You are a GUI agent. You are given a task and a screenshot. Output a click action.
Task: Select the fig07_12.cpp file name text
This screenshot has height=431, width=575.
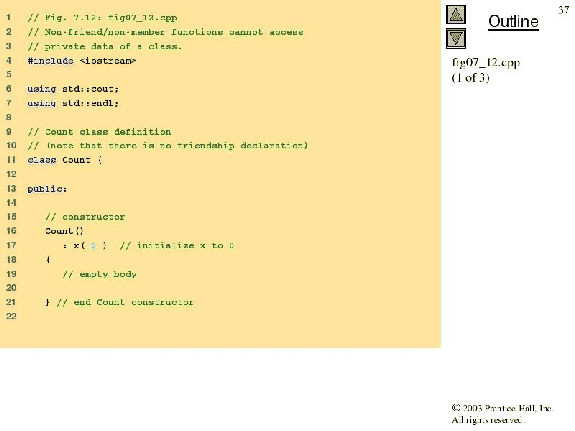pos(486,63)
